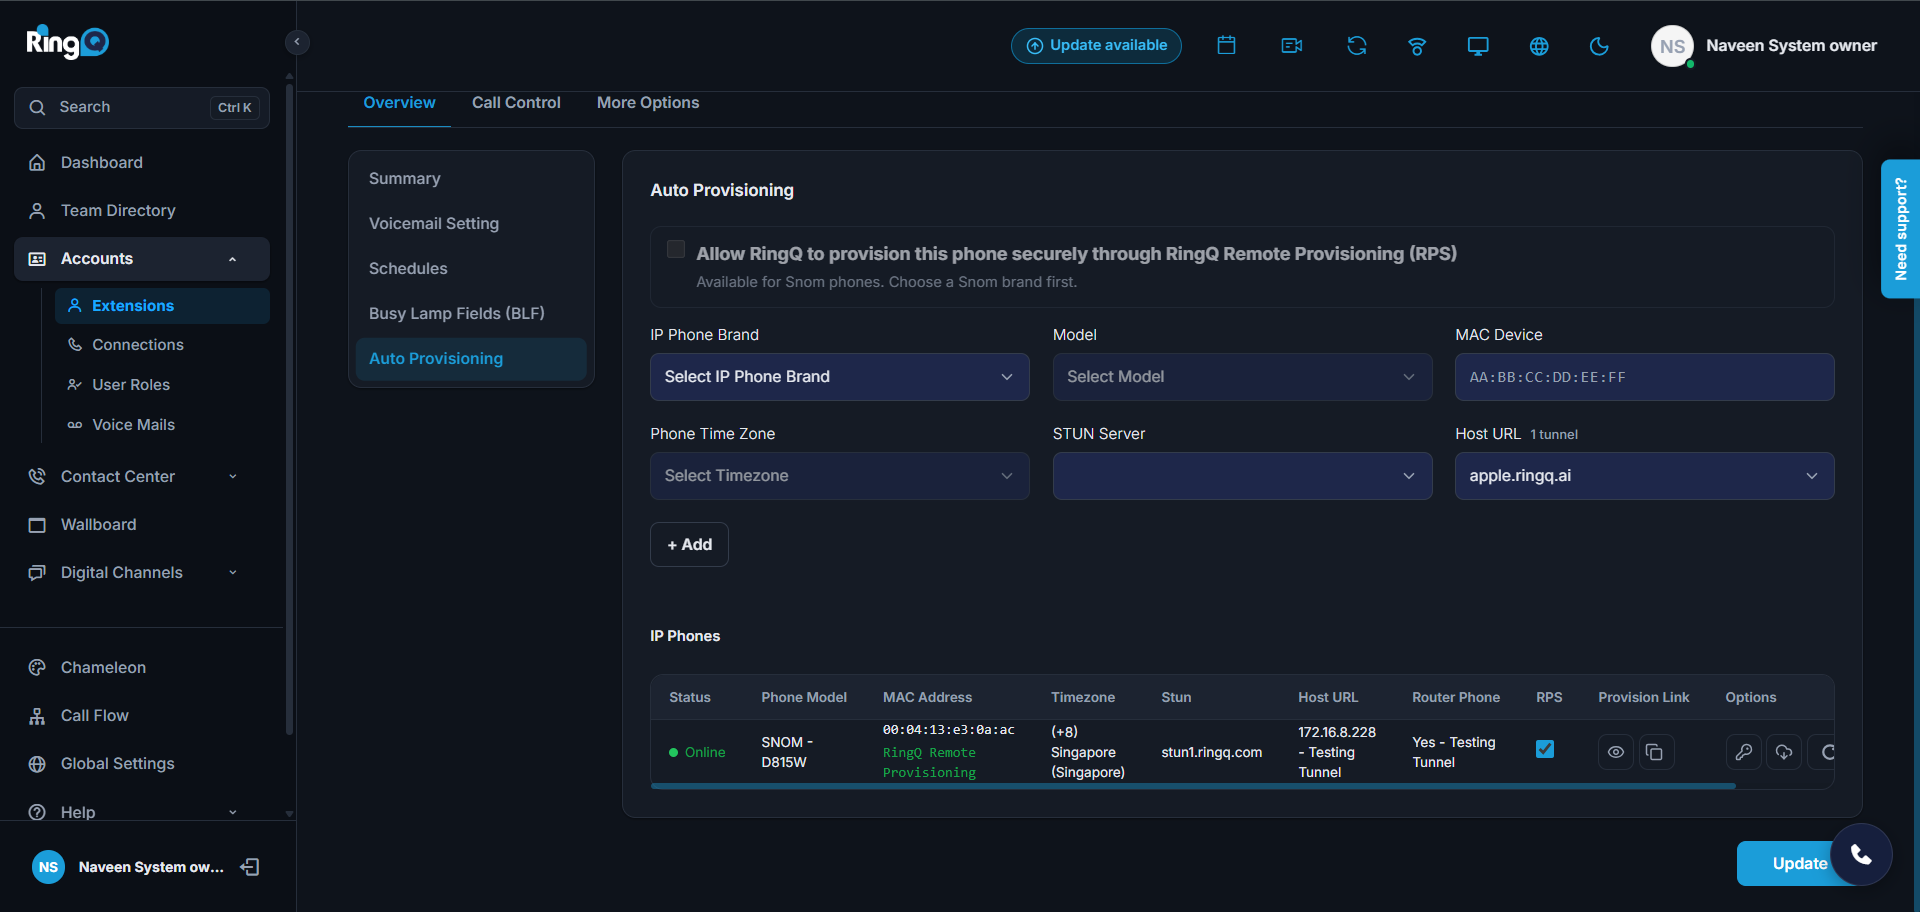The image size is (1920, 912).
Task: Expand the Digital Channels menu
Action: 142,572
